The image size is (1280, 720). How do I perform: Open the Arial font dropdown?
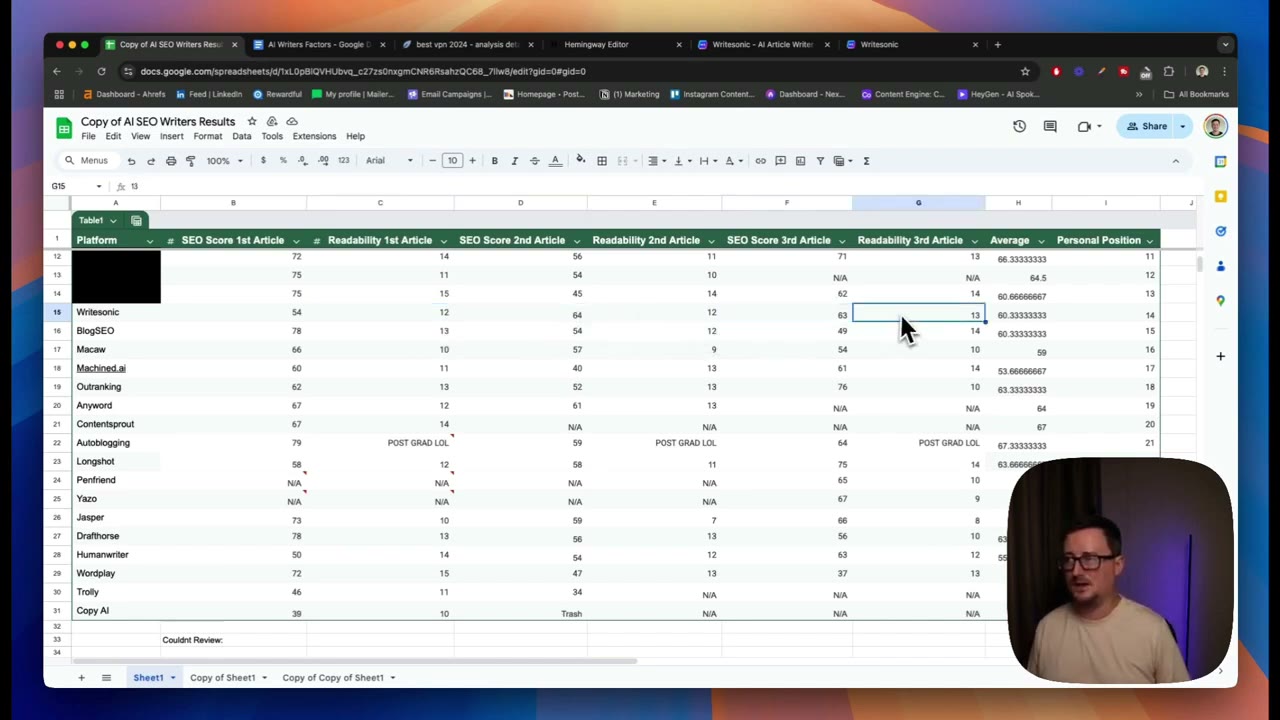389,161
